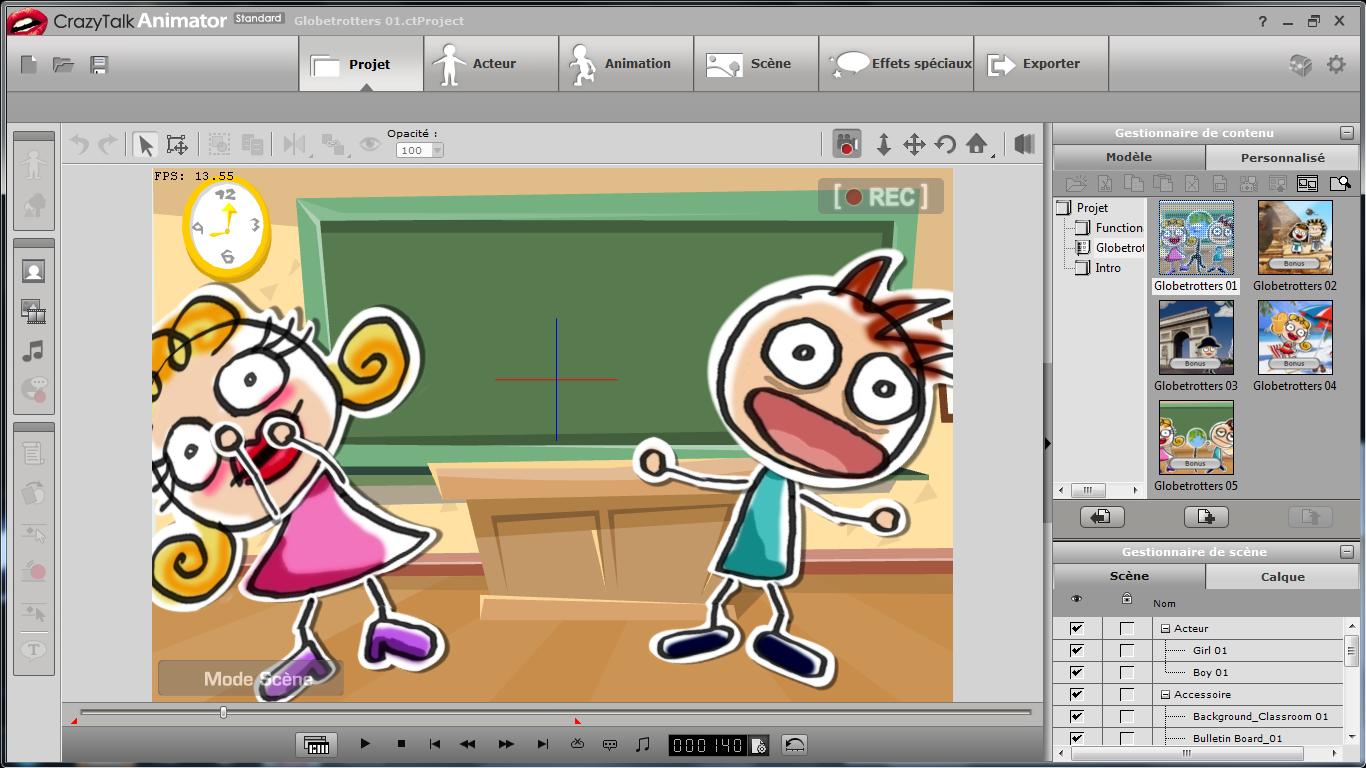Open the Opacité dropdown arrow

point(437,151)
